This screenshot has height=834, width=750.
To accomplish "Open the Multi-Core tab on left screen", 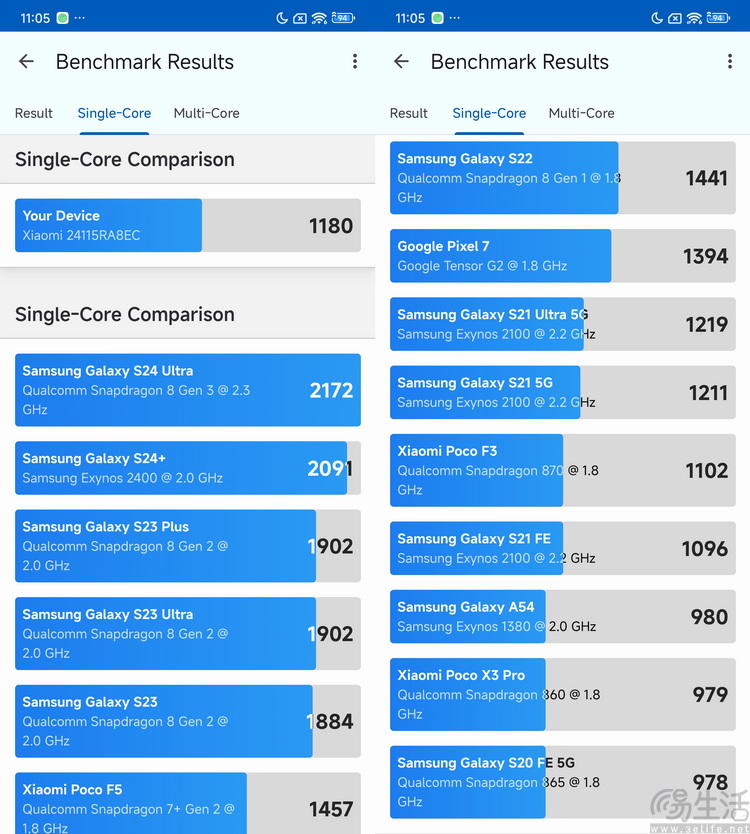I will [x=206, y=113].
